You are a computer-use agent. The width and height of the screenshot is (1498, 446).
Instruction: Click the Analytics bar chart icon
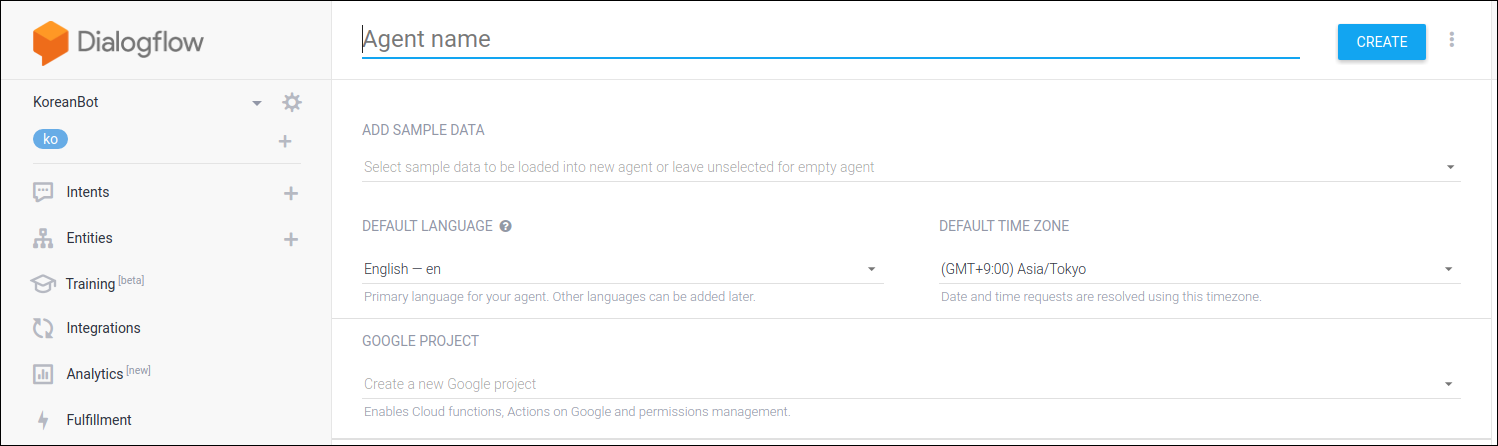click(42, 374)
